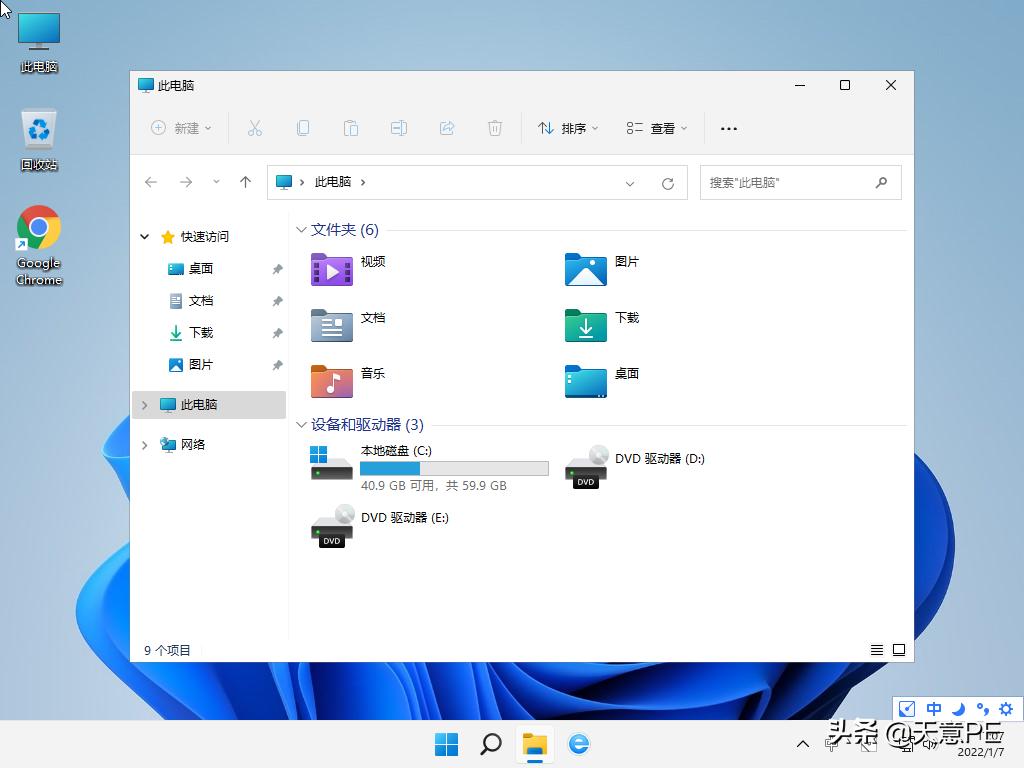1024x768 pixels.
Task: Open DVD 驱动器 (D:) drive
Action: click(x=635, y=466)
